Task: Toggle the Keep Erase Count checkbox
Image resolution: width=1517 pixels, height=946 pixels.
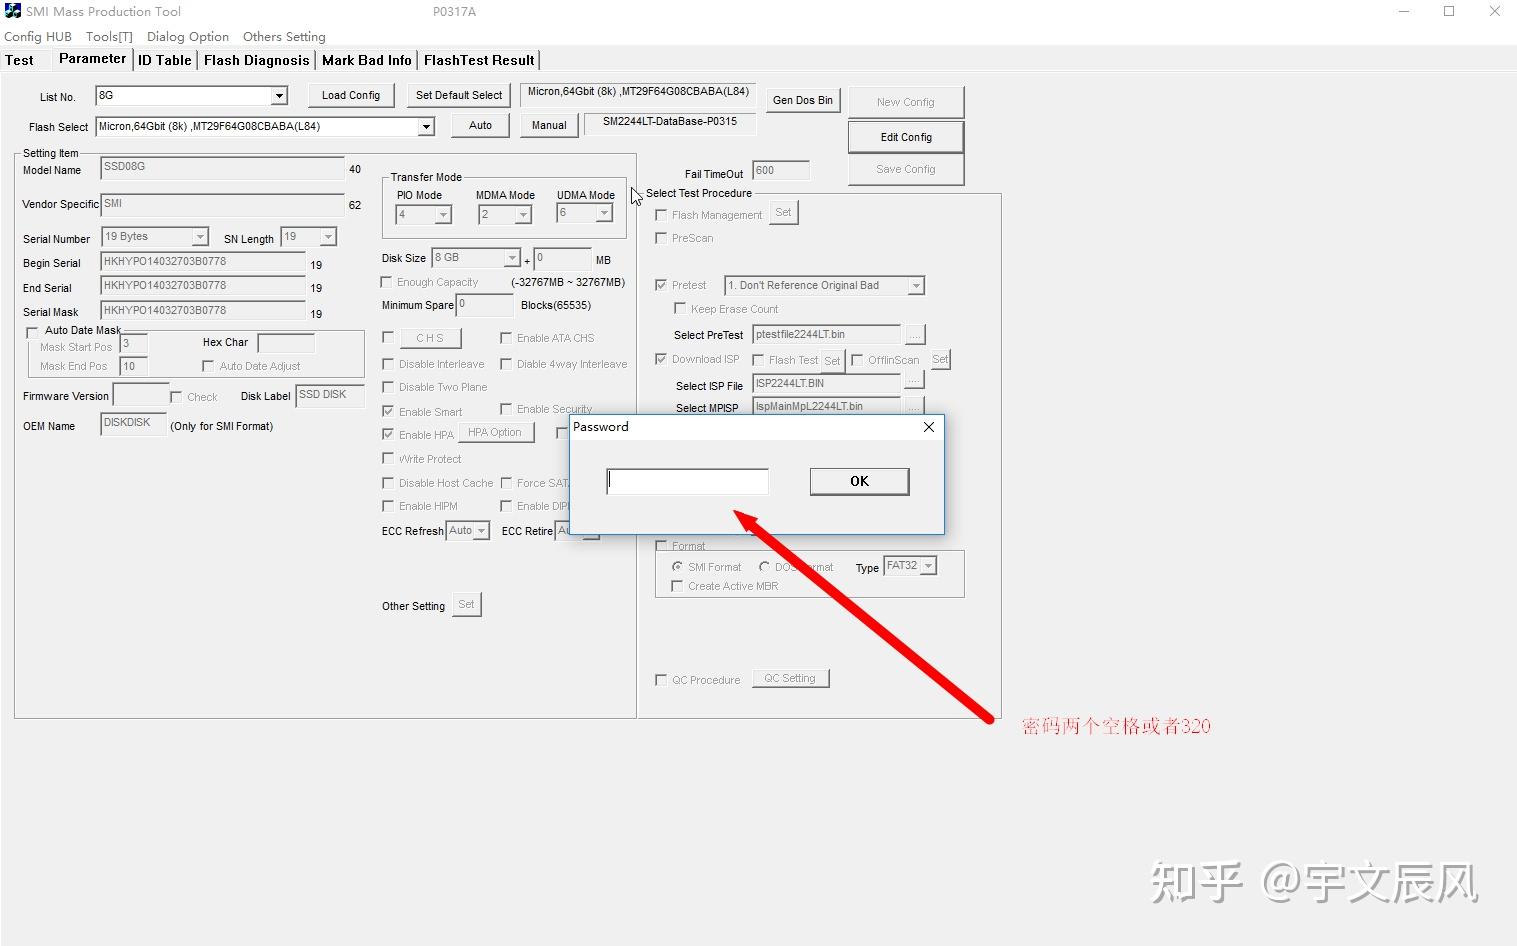Action: click(680, 309)
